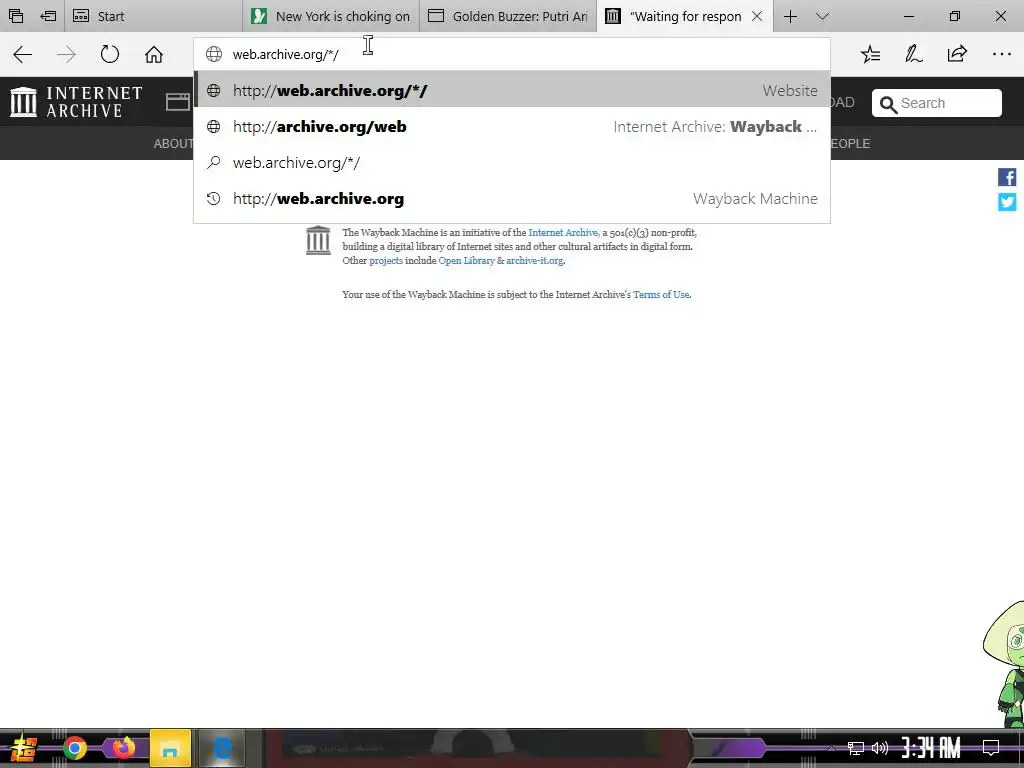1024x768 pixels.
Task: Open the favorites hub star icon
Action: [871, 54]
